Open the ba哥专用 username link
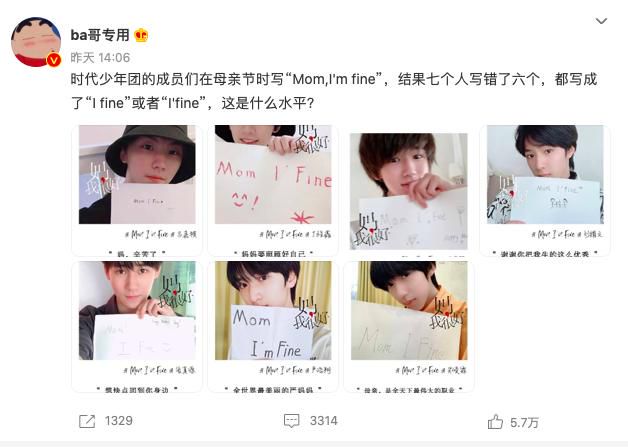The width and height of the screenshot is (628, 447). point(100,35)
